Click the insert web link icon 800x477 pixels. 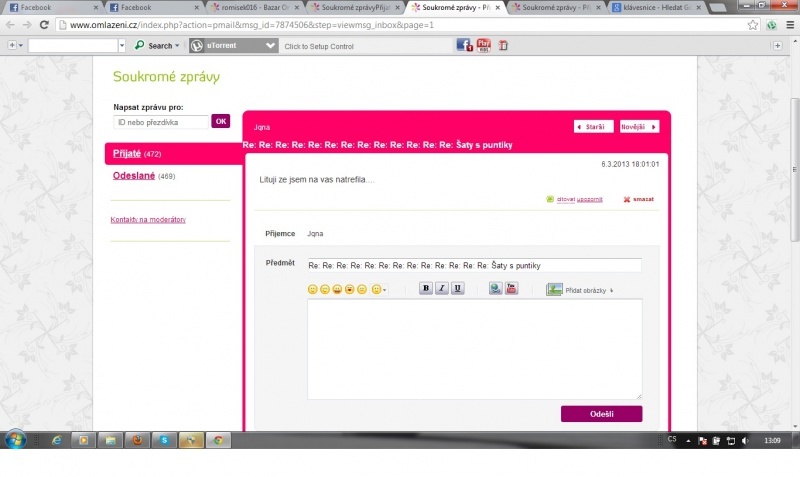click(x=495, y=288)
